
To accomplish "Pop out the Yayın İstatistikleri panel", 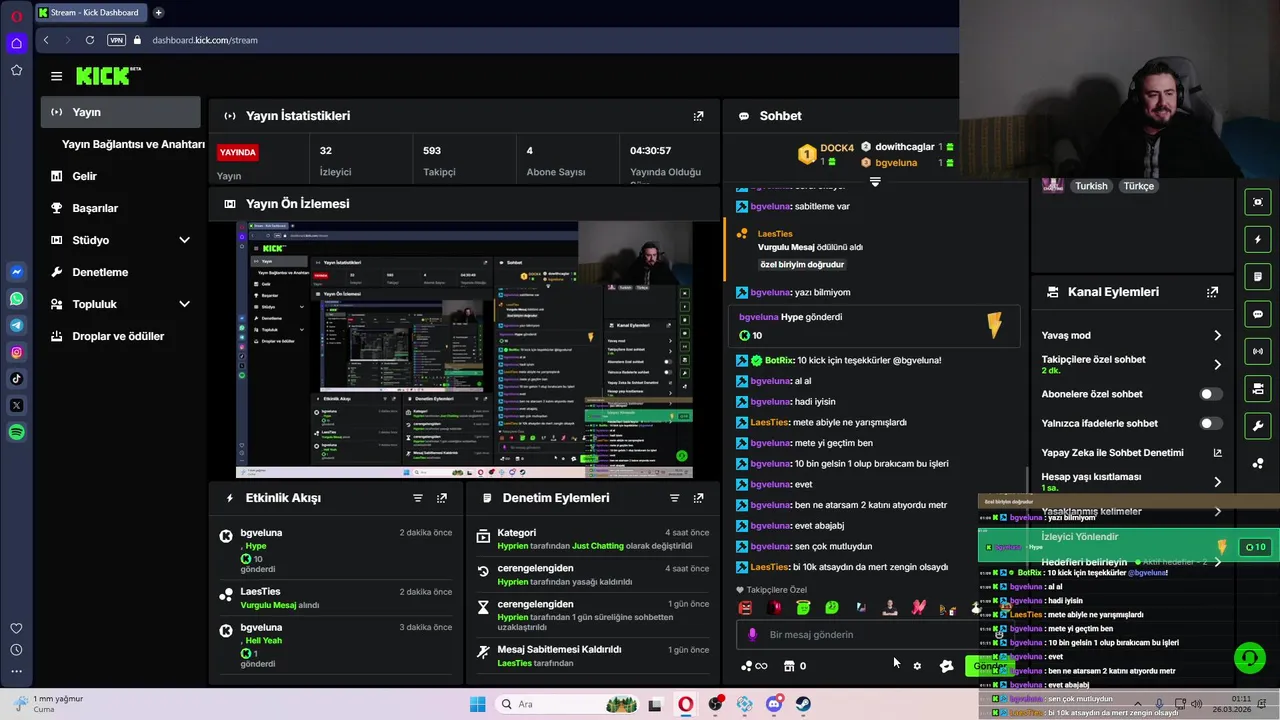I will 698,116.
